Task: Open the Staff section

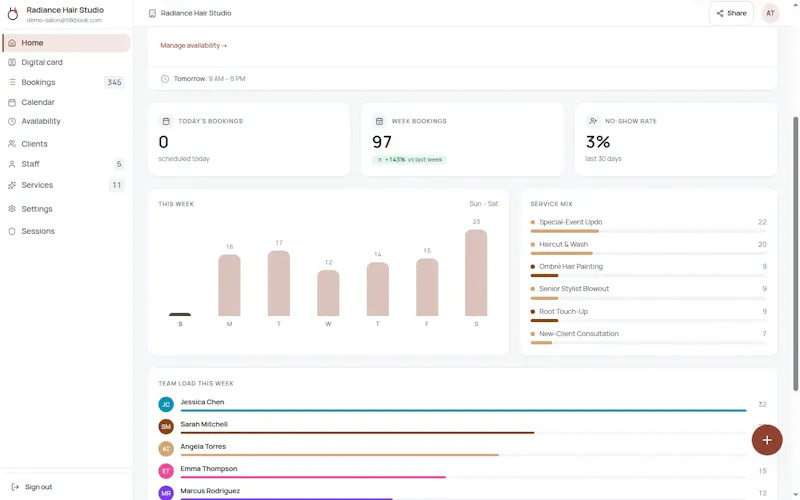Action: [x=66, y=164]
